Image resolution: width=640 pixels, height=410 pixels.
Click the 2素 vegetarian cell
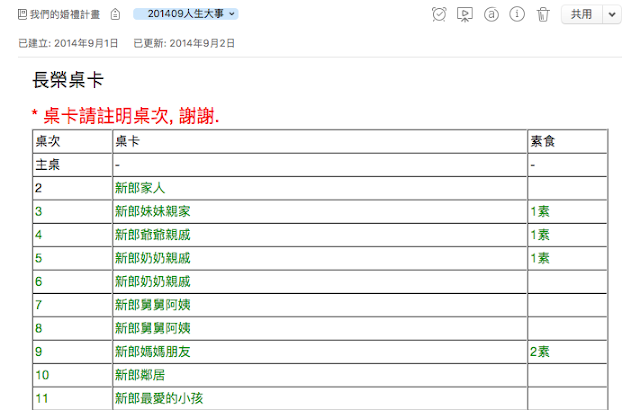567,352
